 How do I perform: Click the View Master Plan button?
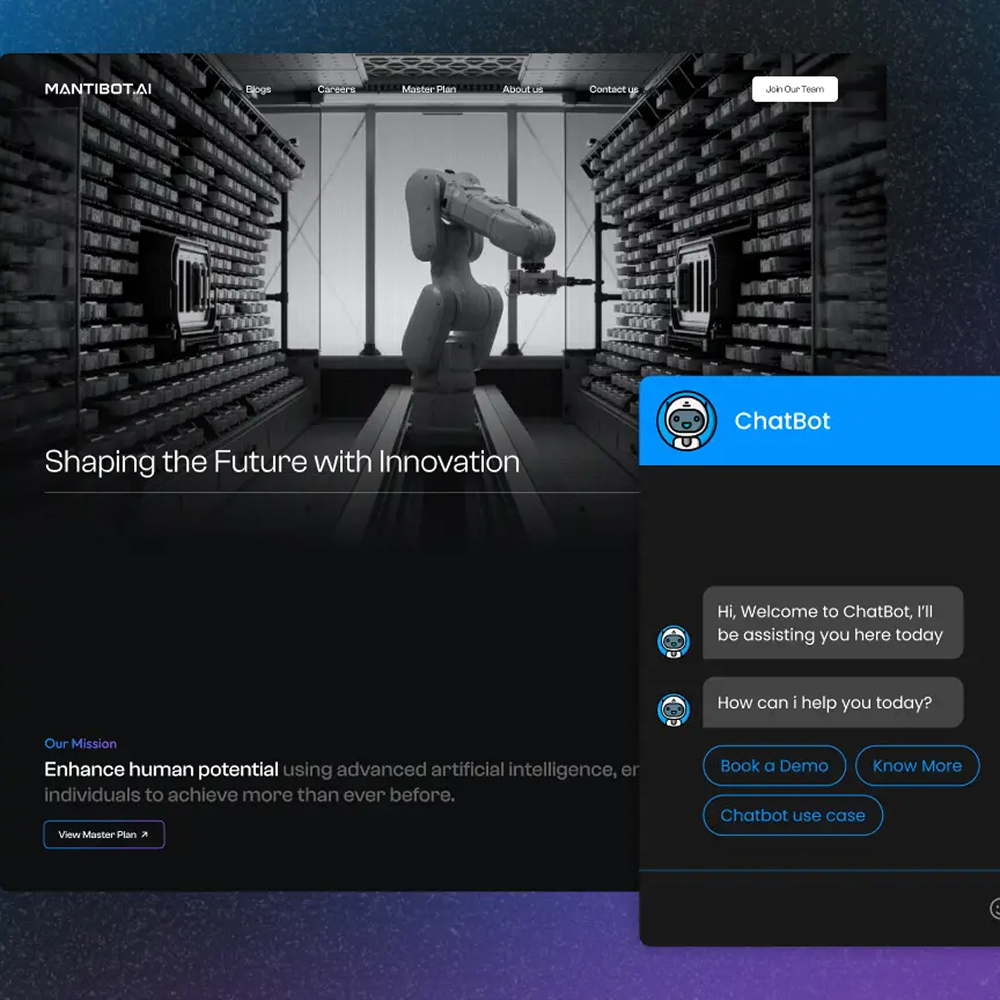pos(104,835)
